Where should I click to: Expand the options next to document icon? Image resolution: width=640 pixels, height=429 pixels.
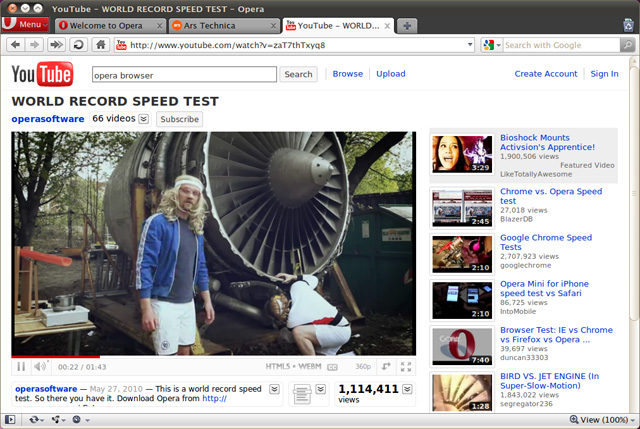pyautogui.click(x=321, y=389)
